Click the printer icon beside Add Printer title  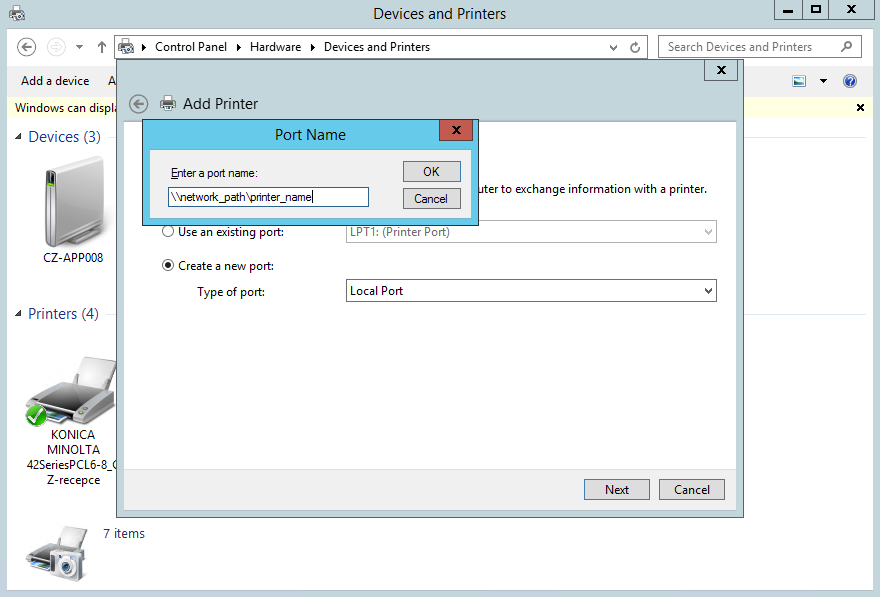[168, 103]
